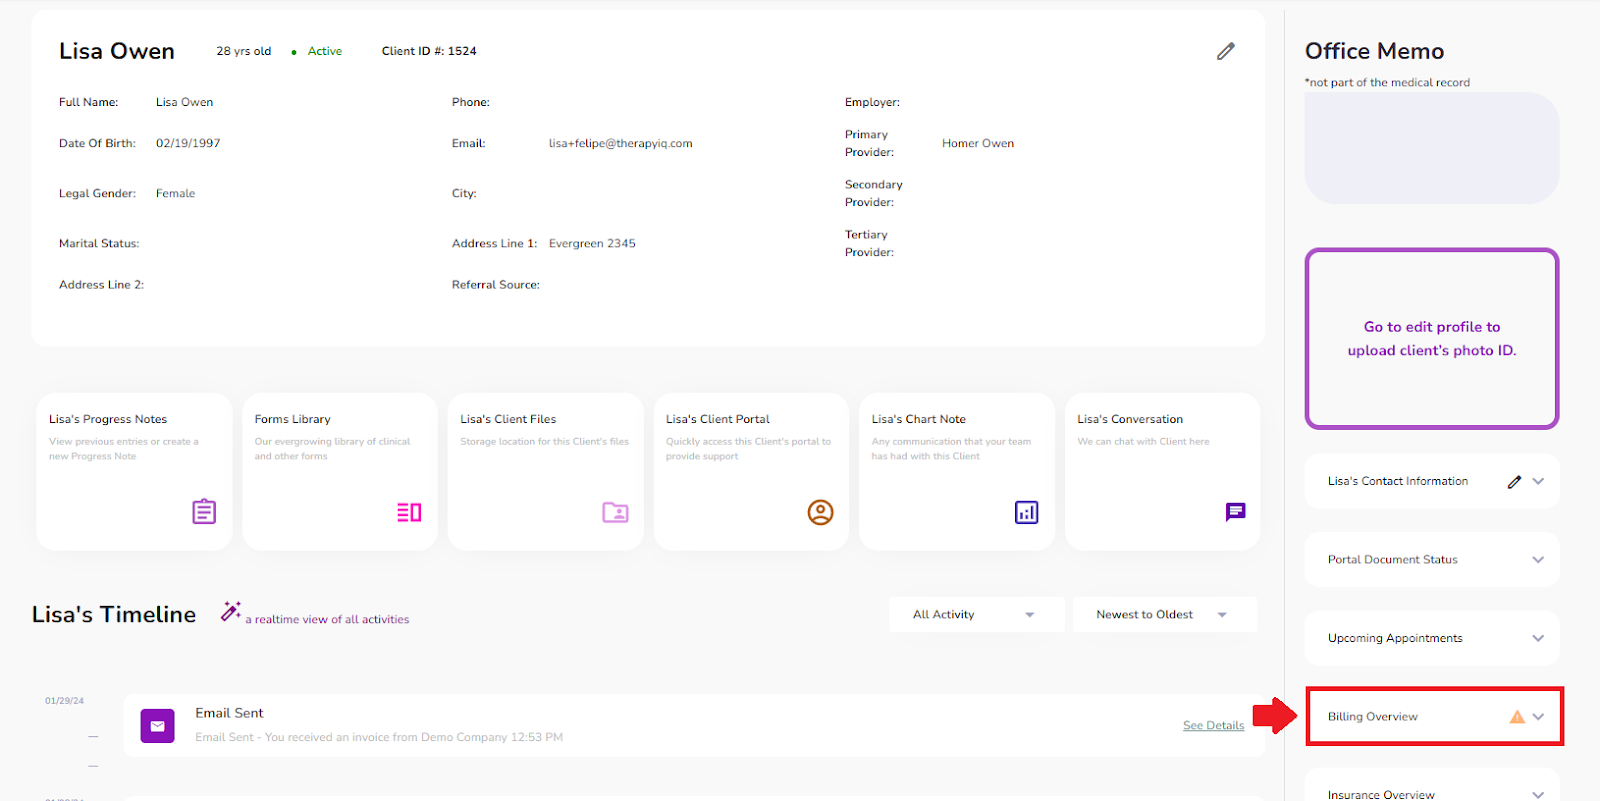Click date of birth value 02/19/1997
Viewport: 1600px width, 801px height.
point(188,144)
